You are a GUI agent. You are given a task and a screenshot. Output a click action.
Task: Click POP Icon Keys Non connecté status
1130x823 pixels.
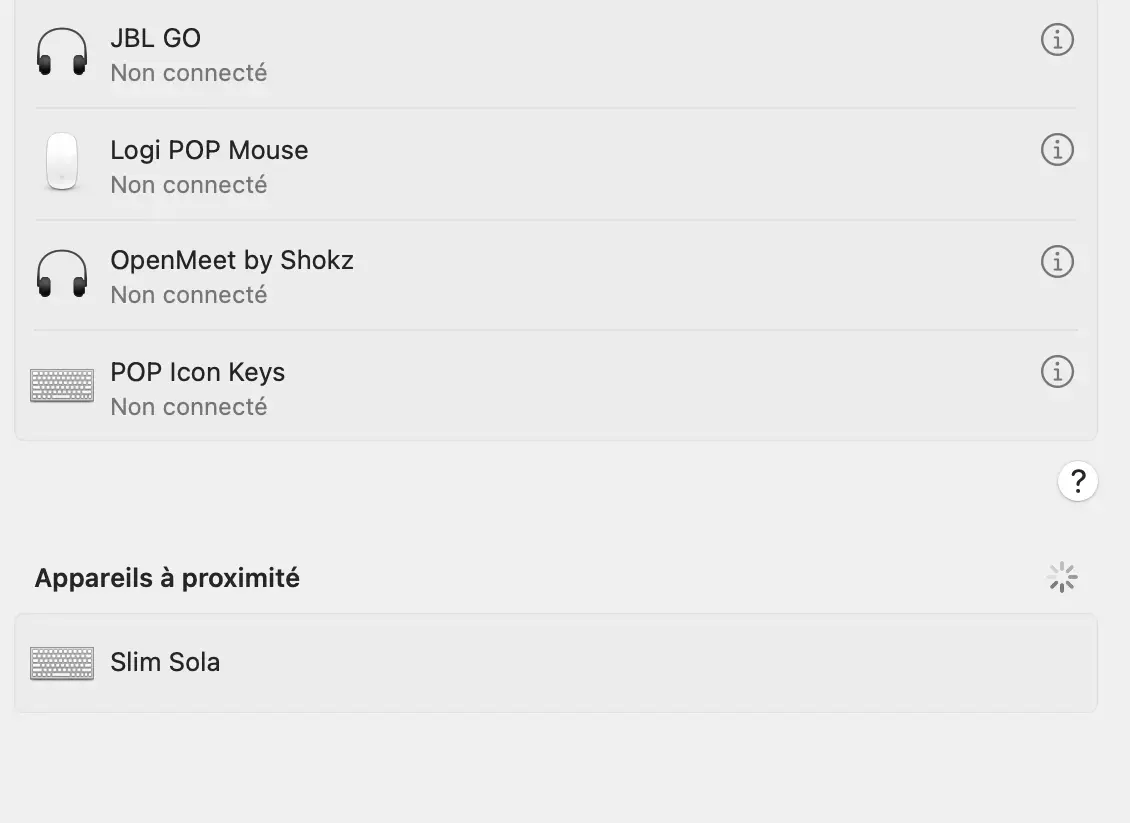[189, 407]
